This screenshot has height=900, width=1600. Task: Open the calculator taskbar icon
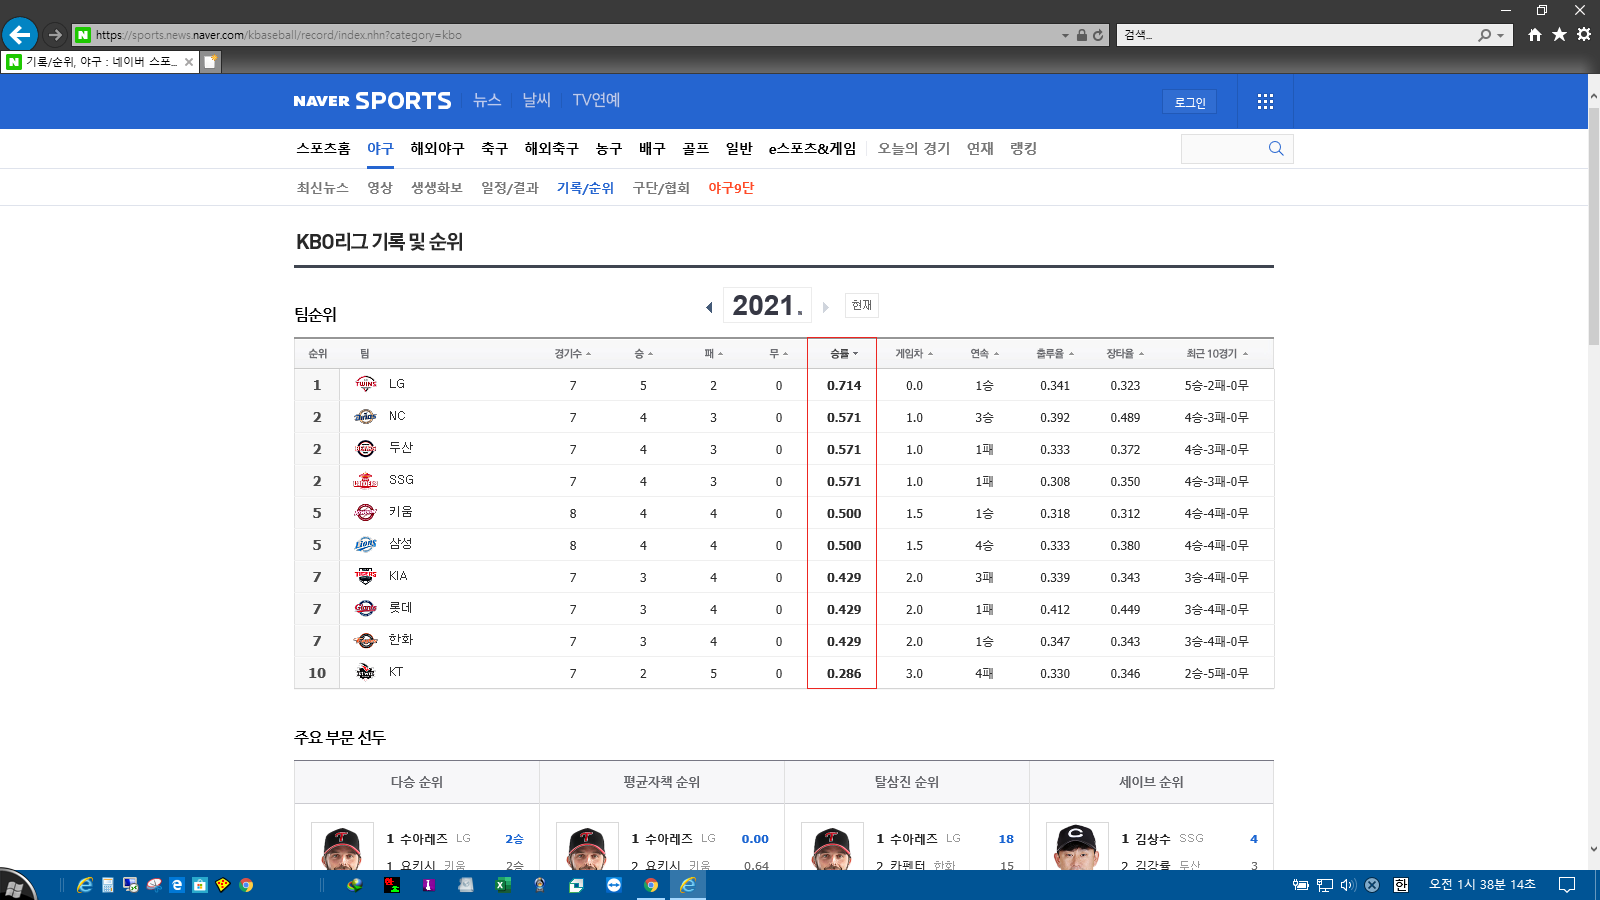[x=108, y=885]
